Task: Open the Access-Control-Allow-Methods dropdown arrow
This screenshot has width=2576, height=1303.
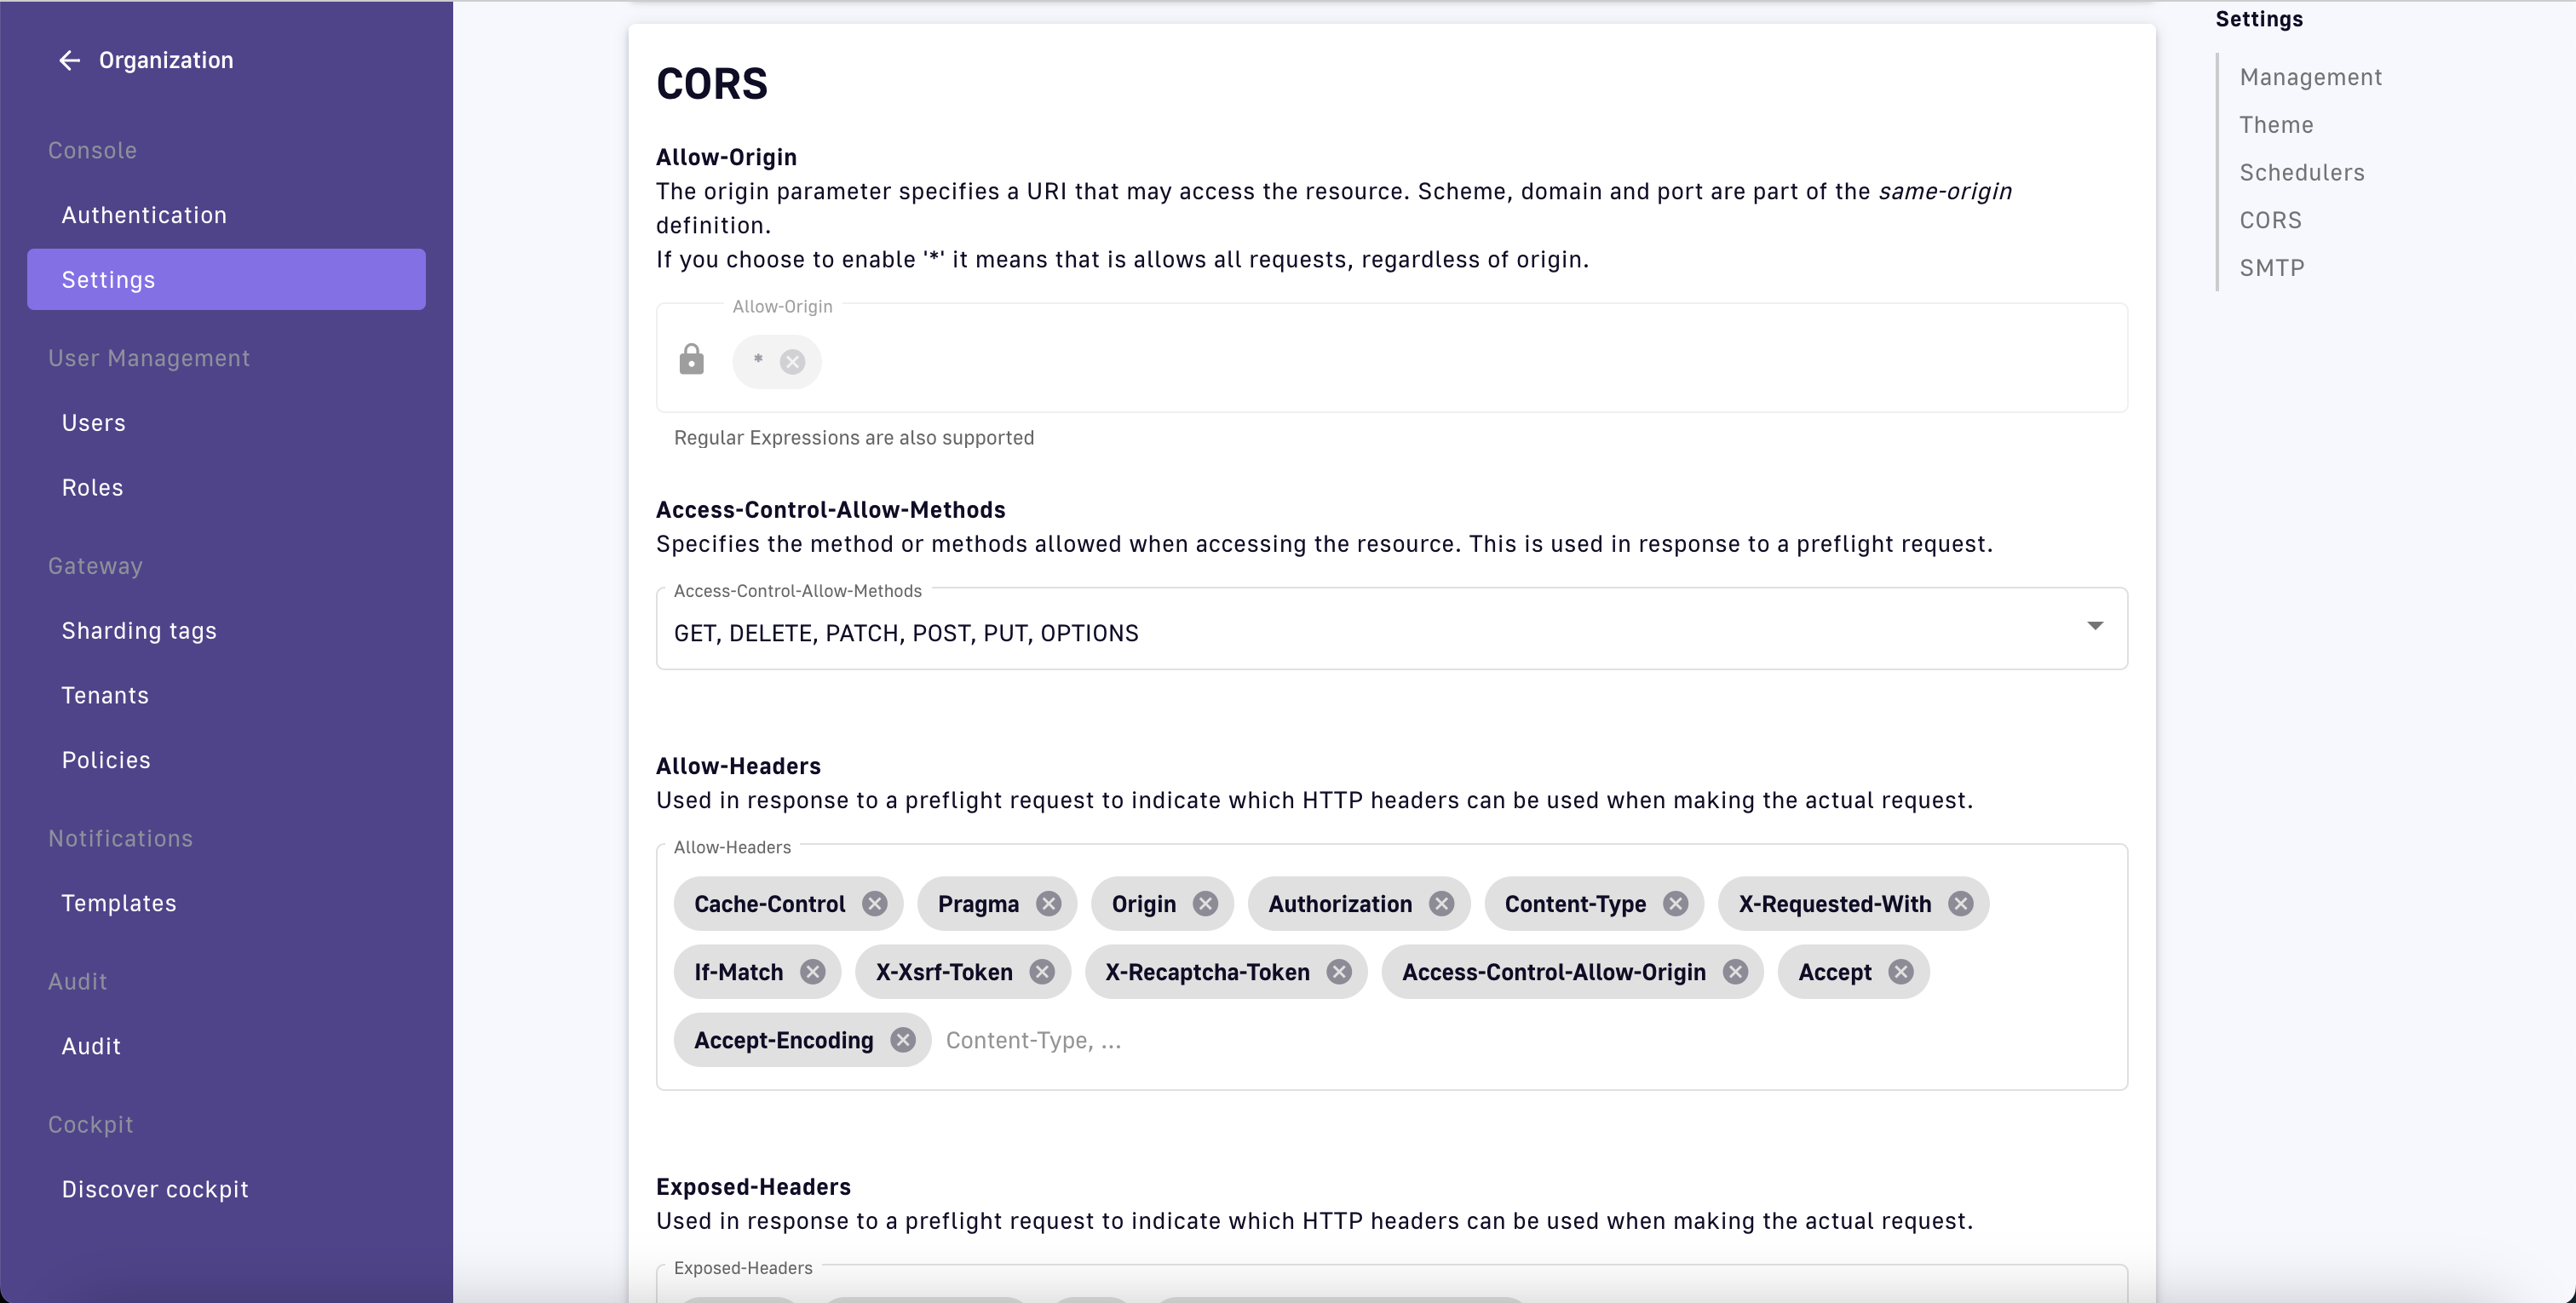Action: pos(2094,627)
